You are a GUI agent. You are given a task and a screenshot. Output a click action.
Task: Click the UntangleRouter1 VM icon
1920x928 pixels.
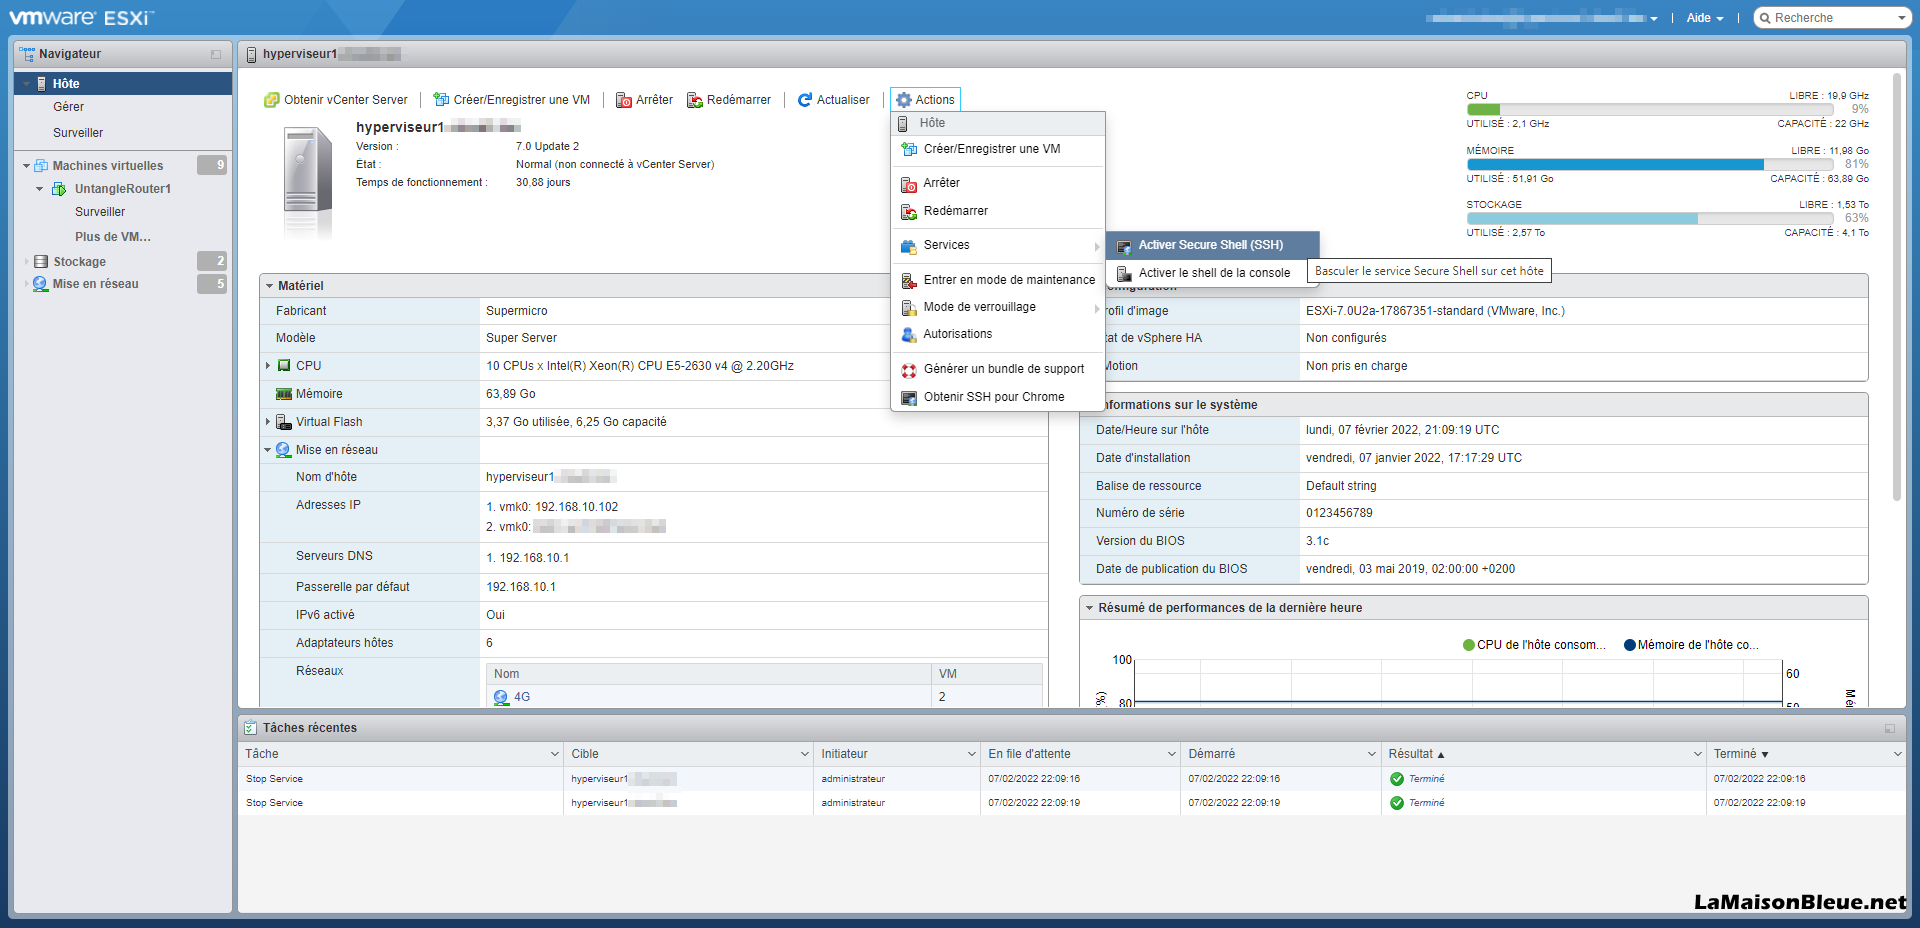click(60, 189)
